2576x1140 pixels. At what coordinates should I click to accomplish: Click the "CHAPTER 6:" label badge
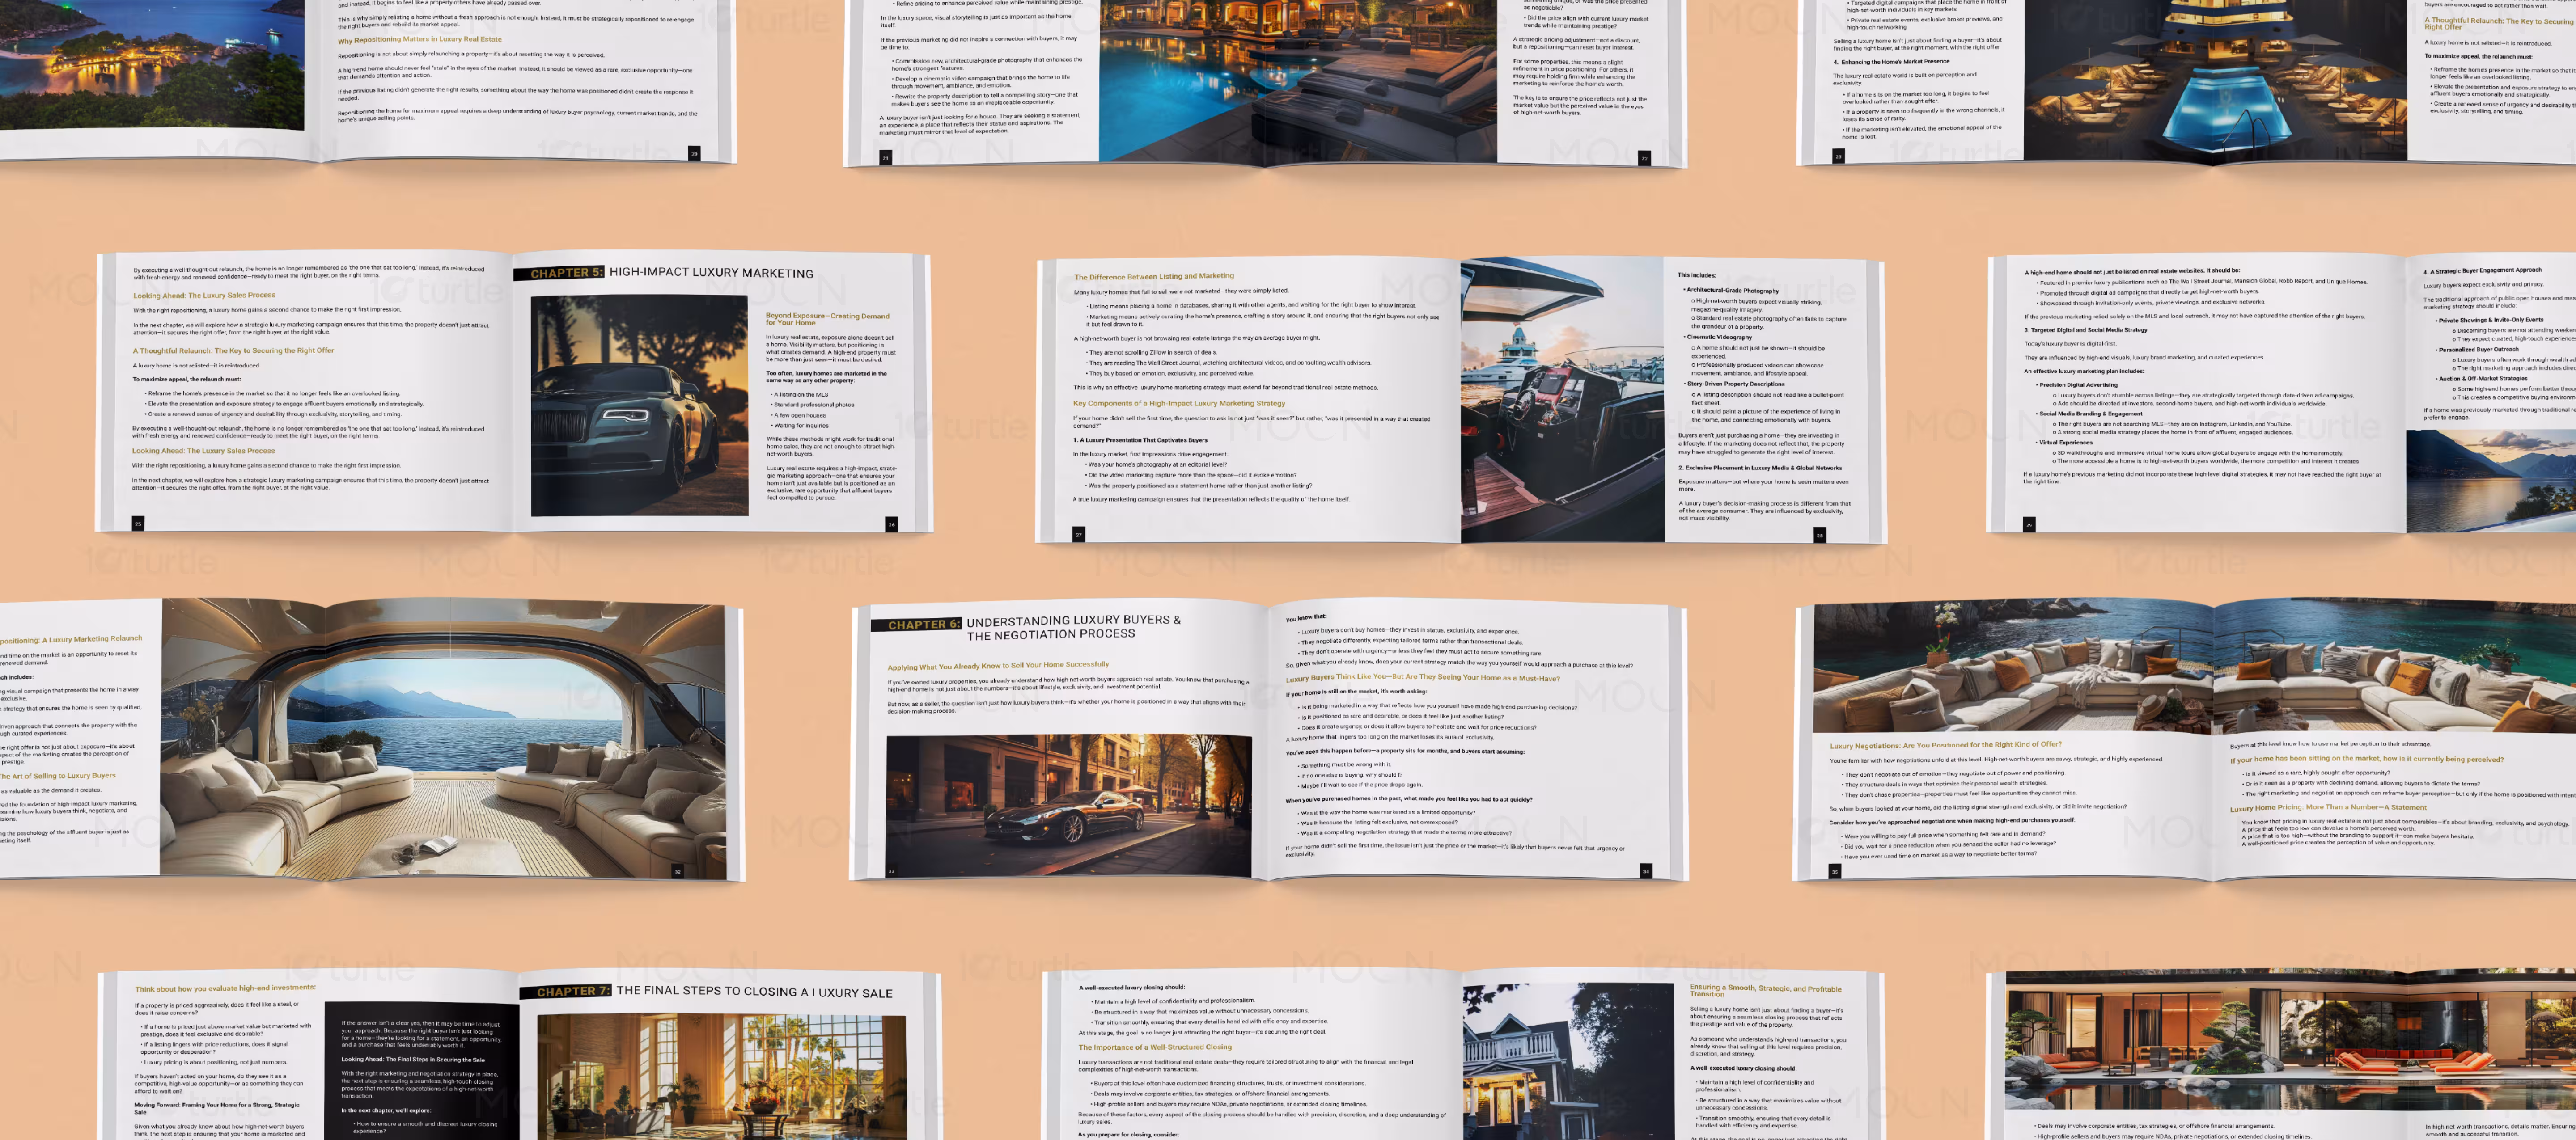(917, 625)
